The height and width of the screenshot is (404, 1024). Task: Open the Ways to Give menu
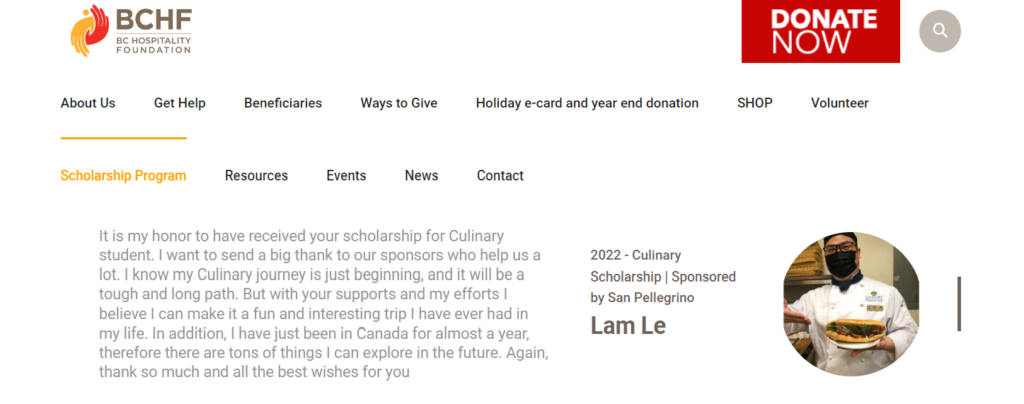[399, 103]
